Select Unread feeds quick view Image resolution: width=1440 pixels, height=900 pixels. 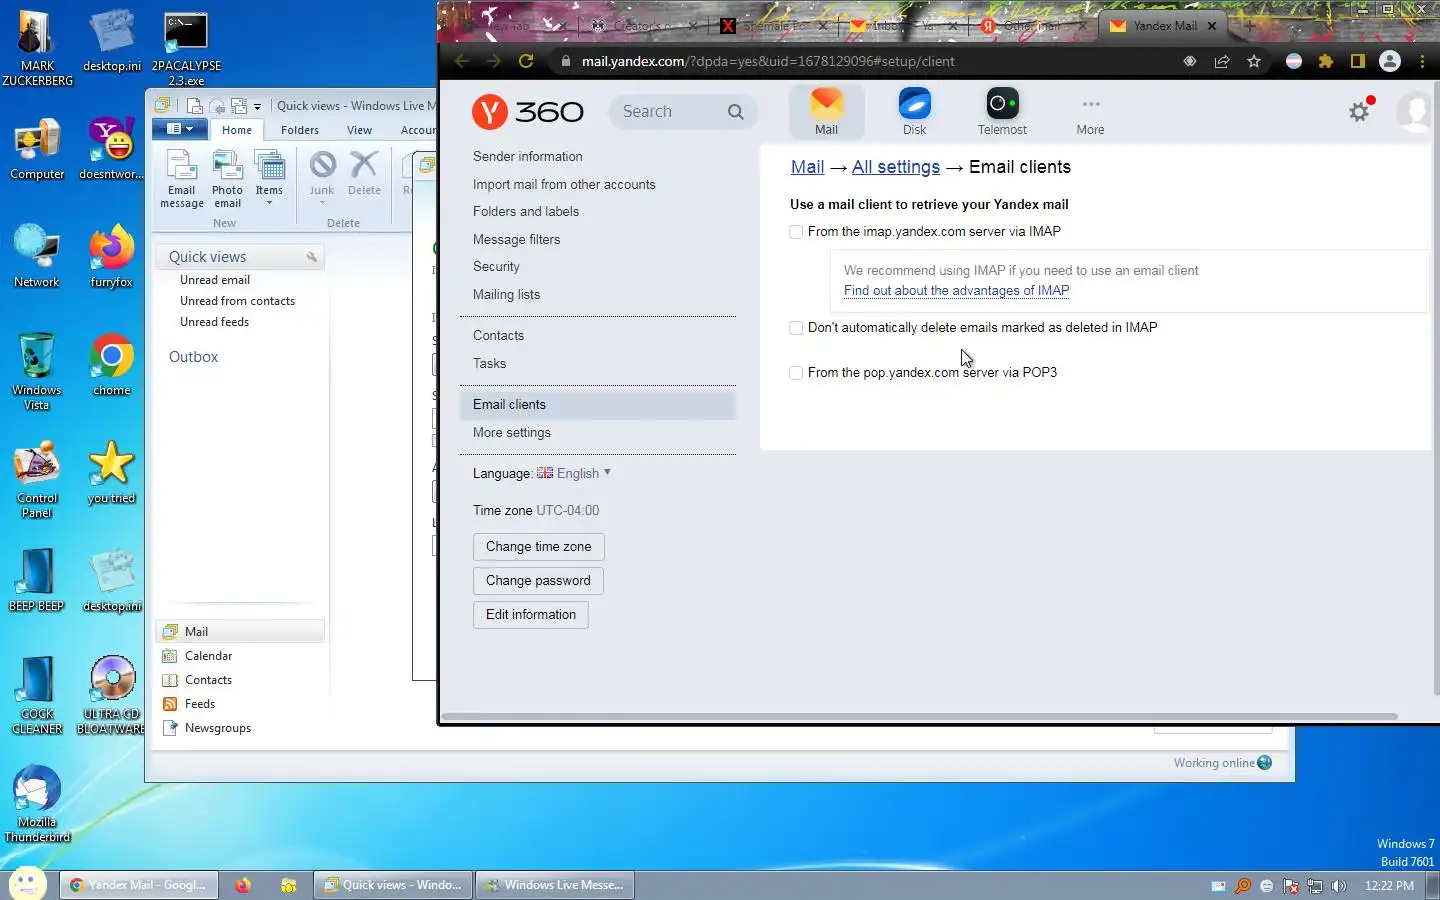coord(214,322)
